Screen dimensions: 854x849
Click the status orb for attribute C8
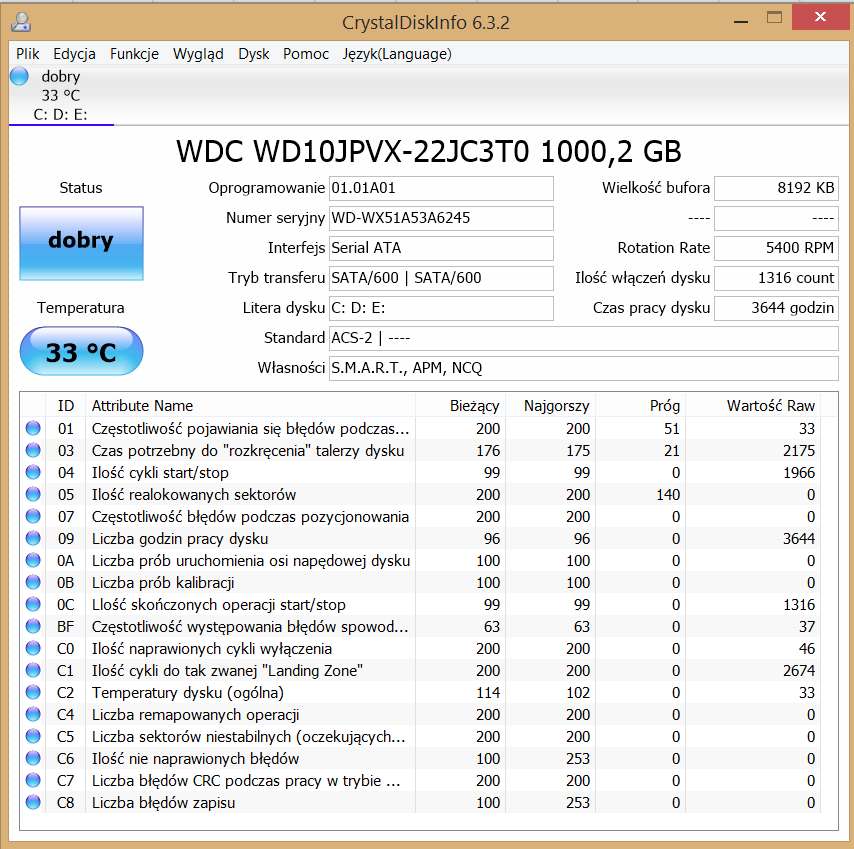pos(33,803)
